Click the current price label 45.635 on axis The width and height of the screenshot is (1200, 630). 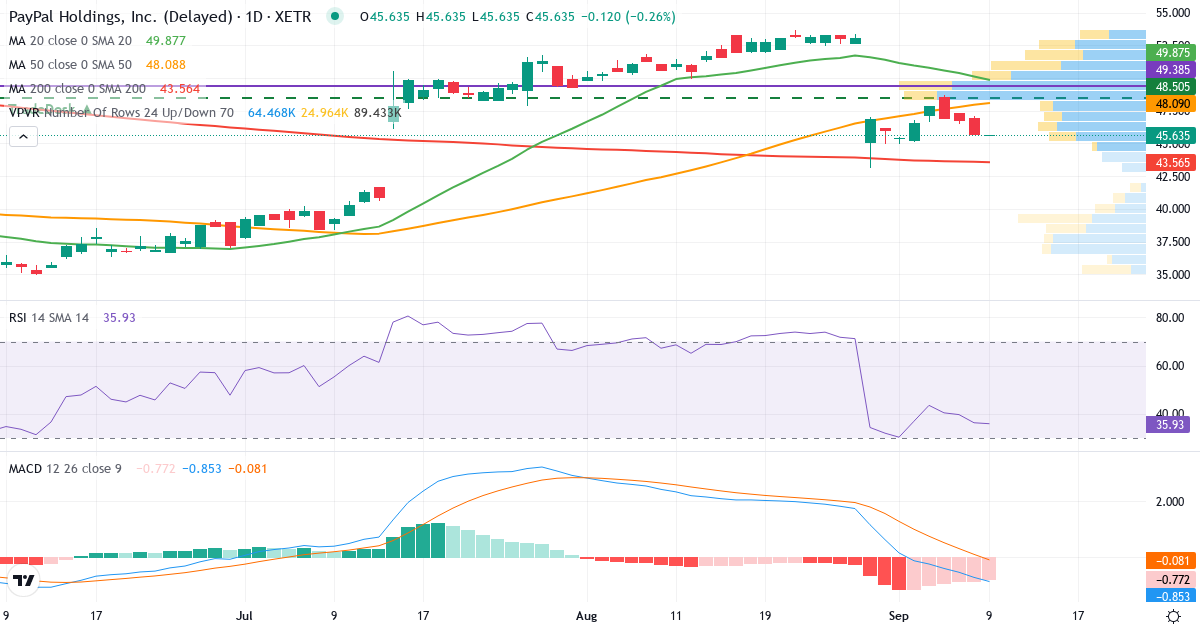click(x=1172, y=135)
